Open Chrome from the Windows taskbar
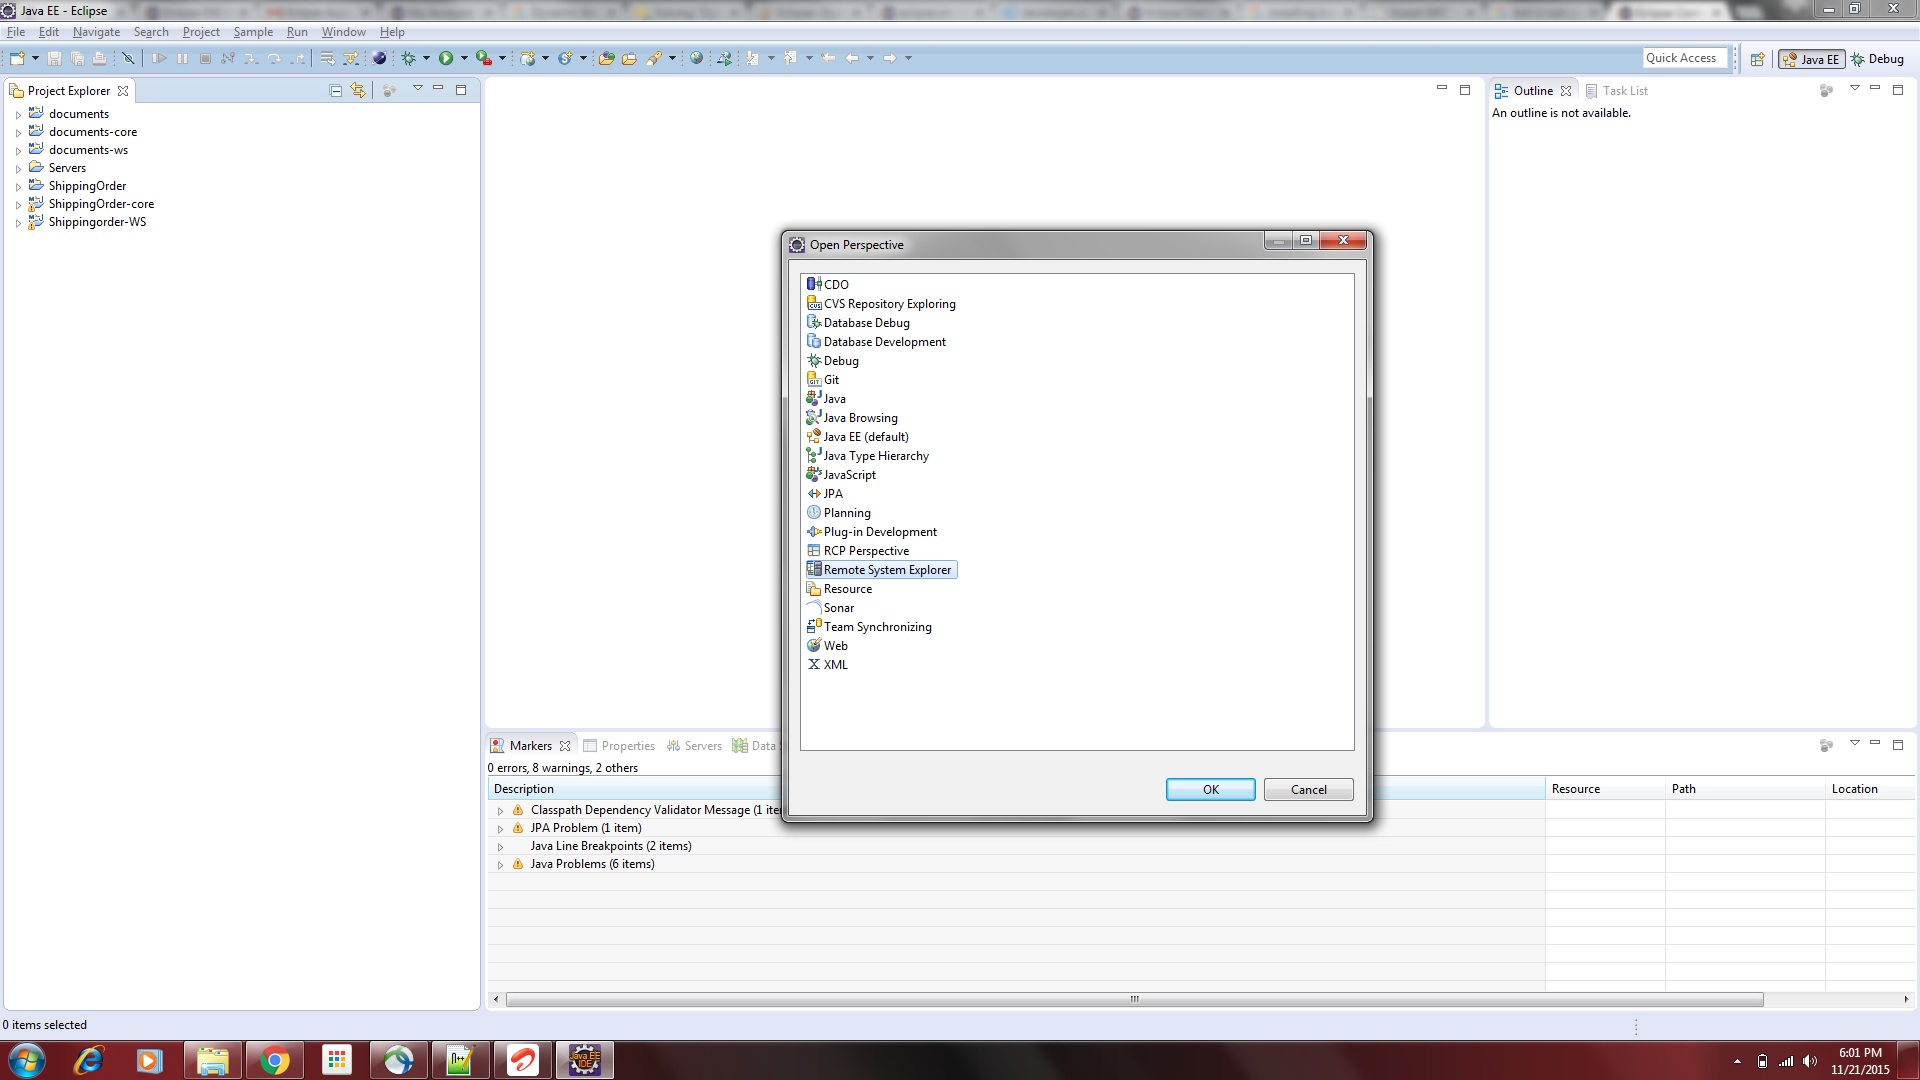 pos(274,1060)
